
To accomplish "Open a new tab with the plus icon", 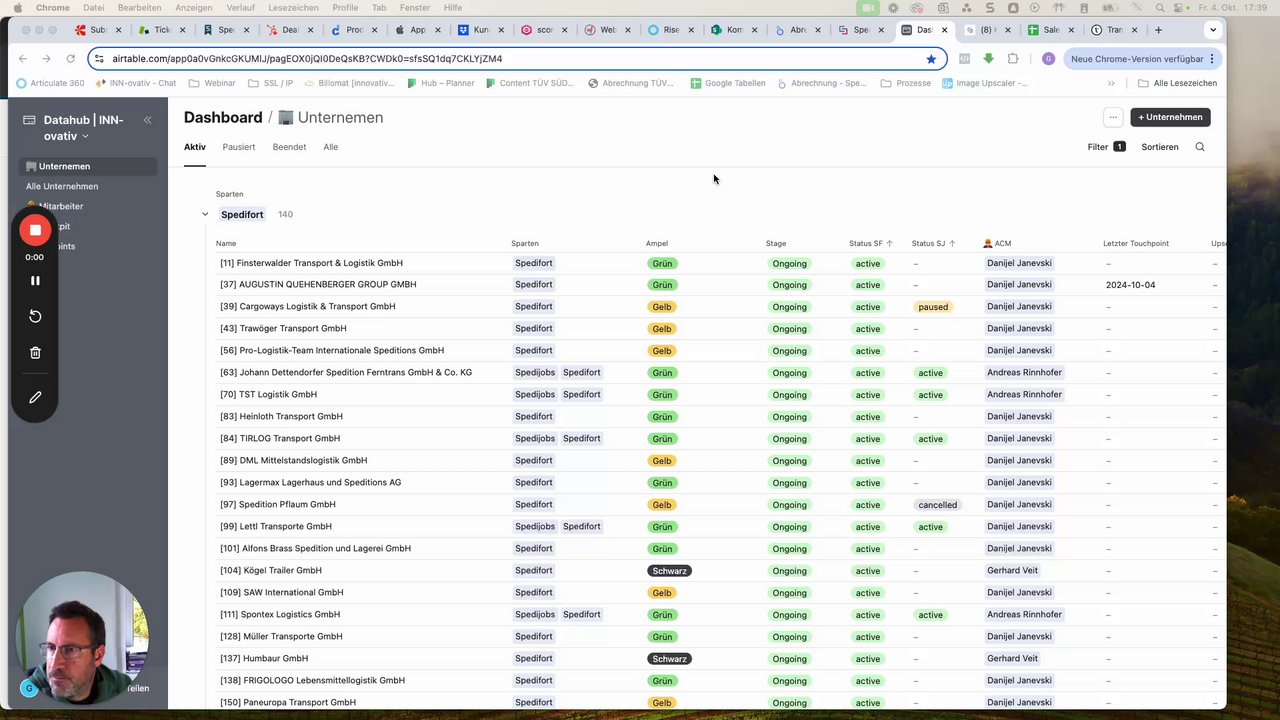I will [x=1158, y=30].
